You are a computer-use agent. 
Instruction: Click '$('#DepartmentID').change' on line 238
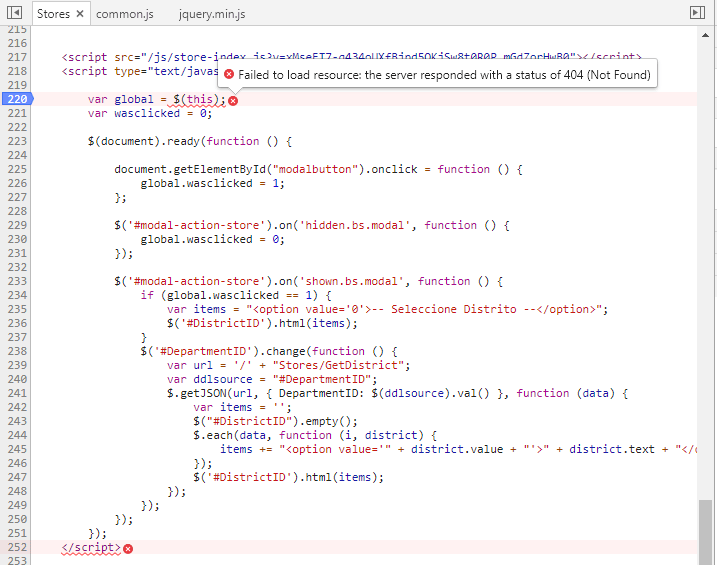tap(223, 351)
